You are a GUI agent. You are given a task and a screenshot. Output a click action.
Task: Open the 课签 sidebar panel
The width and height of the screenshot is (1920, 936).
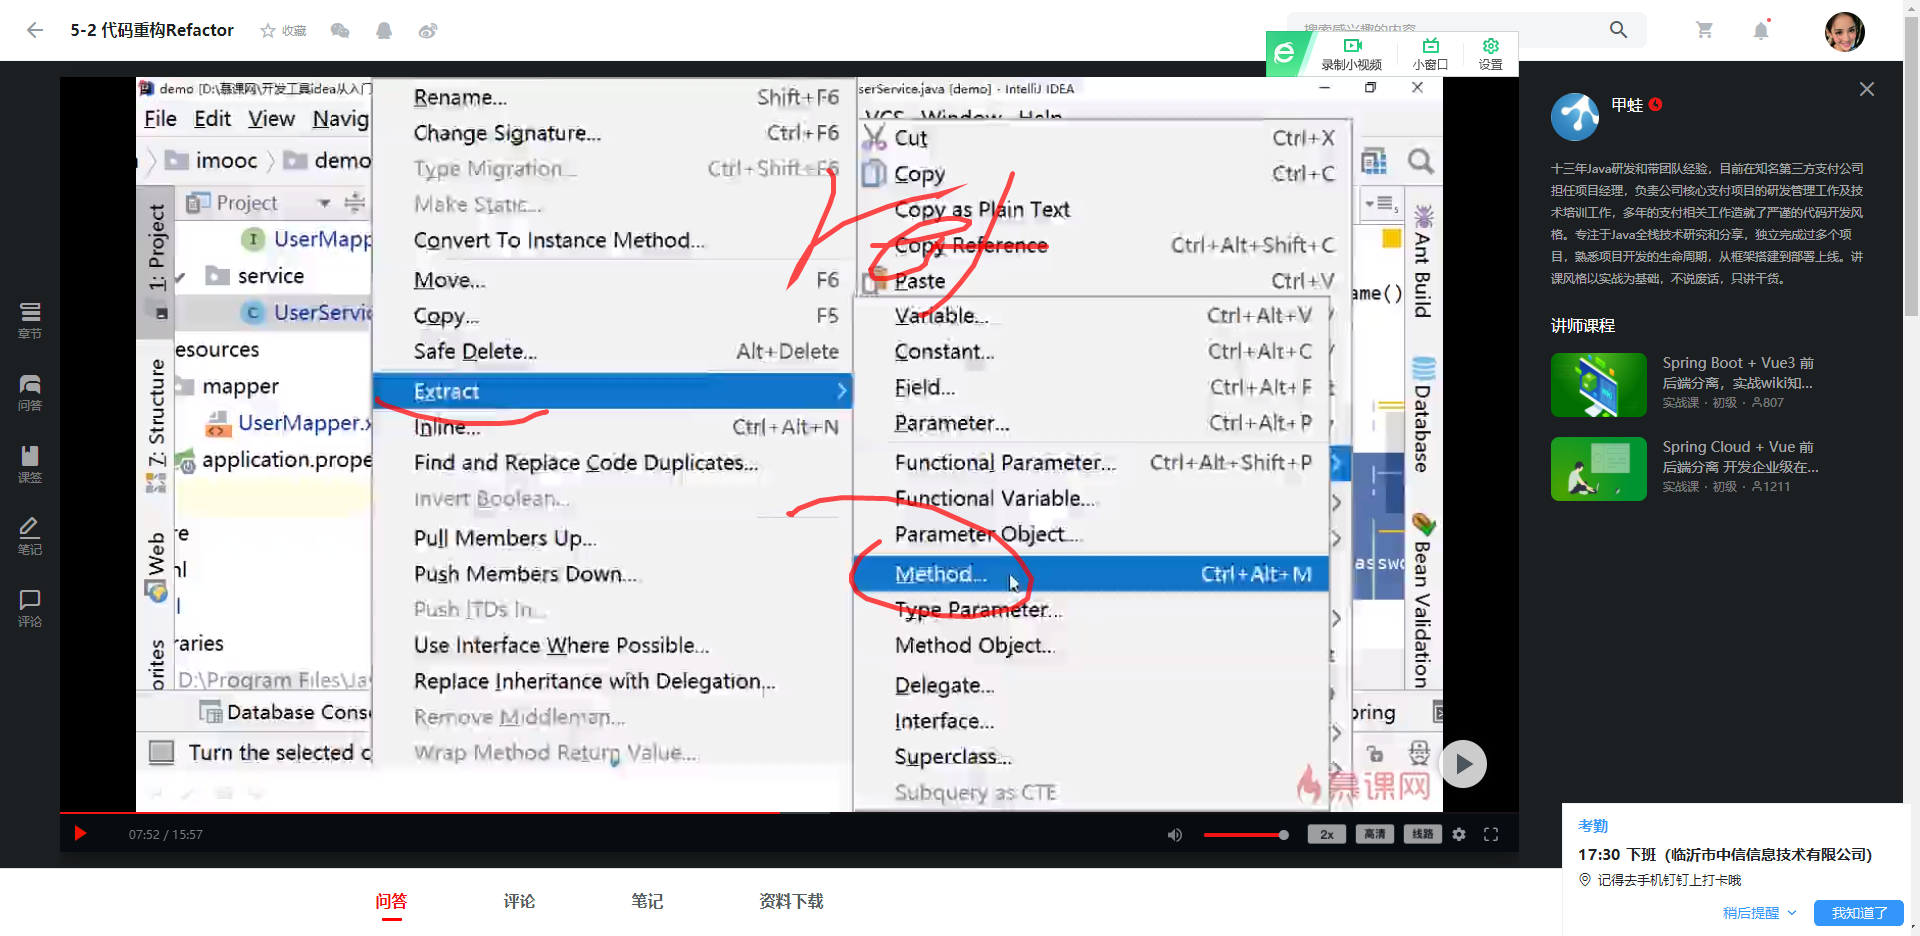(x=30, y=465)
